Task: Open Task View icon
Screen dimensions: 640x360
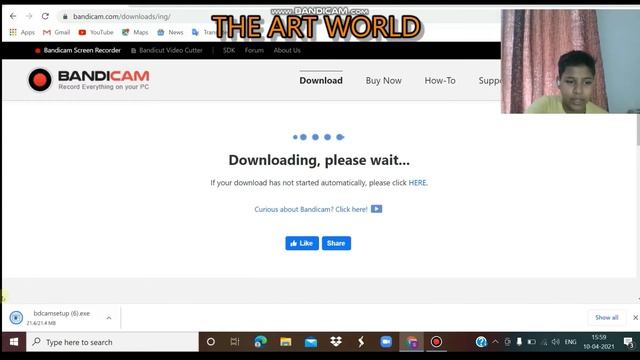Action: (235, 342)
